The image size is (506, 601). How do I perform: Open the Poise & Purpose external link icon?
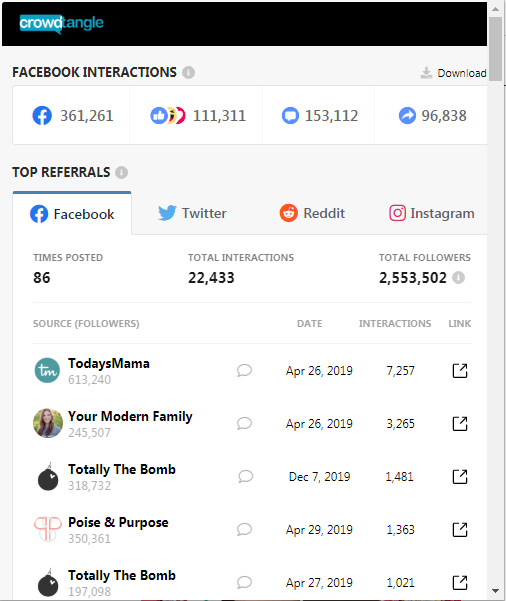point(460,529)
